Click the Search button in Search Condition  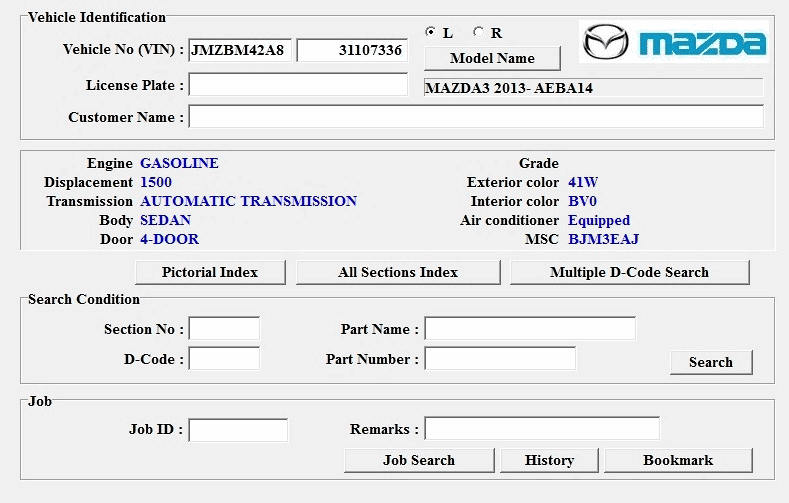coord(711,362)
